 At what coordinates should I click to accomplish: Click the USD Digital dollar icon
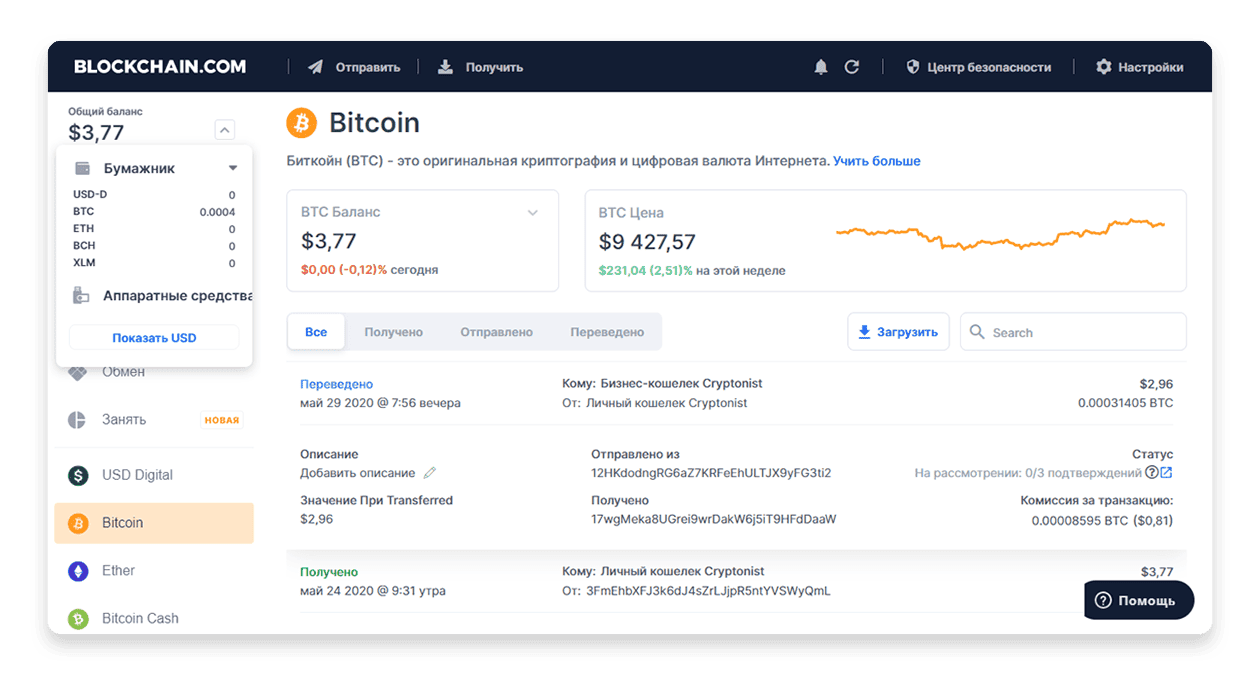pos(78,475)
